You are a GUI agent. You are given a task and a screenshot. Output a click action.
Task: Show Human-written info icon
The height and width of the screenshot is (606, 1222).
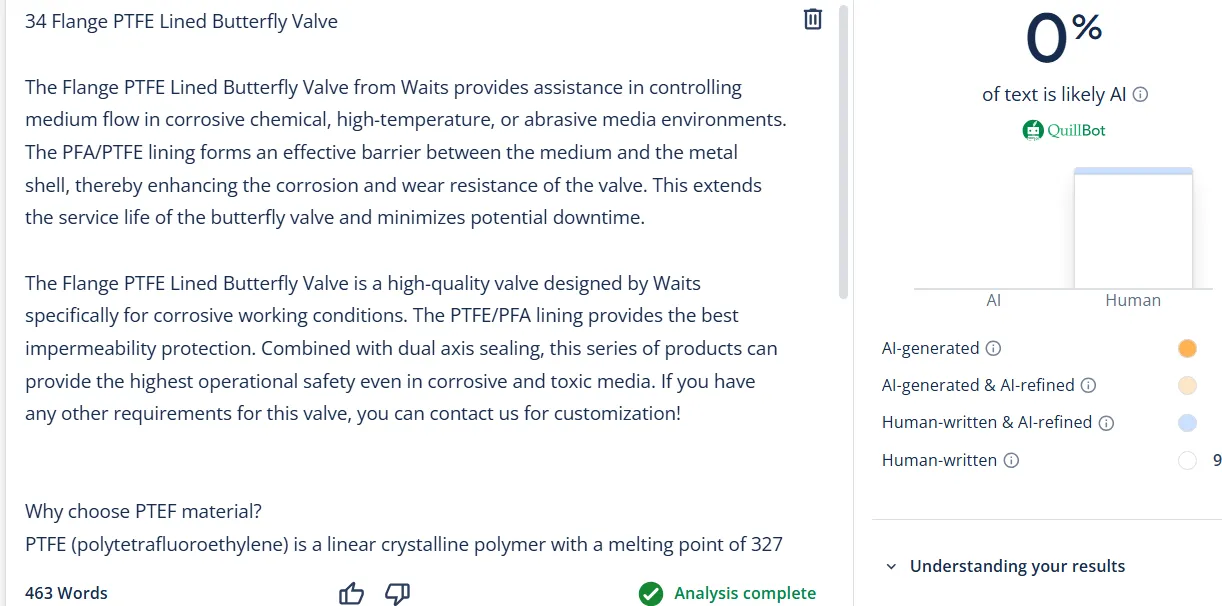point(1011,461)
